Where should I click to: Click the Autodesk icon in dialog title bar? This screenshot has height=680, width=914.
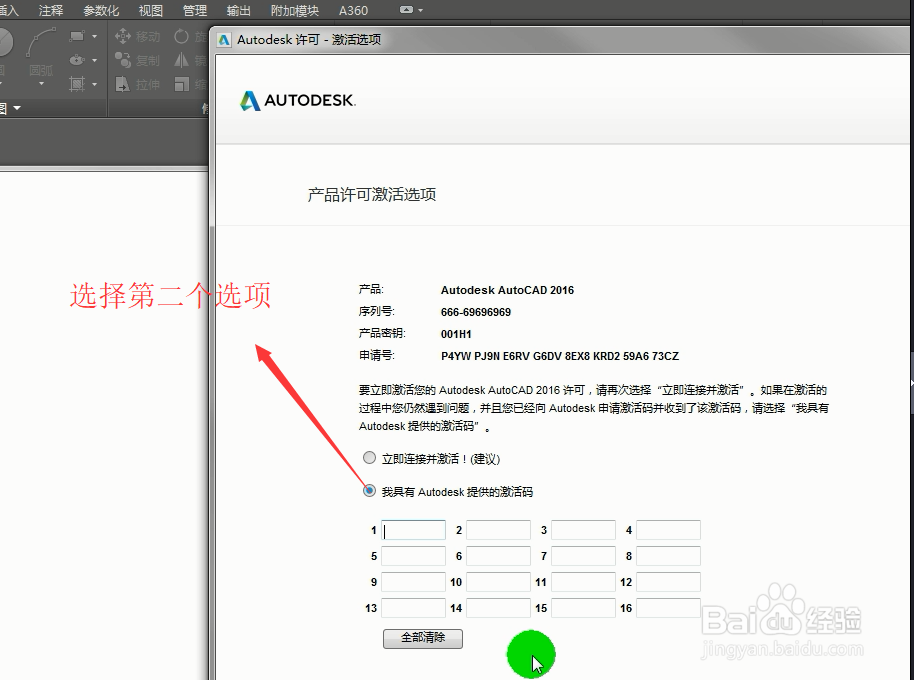224,40
